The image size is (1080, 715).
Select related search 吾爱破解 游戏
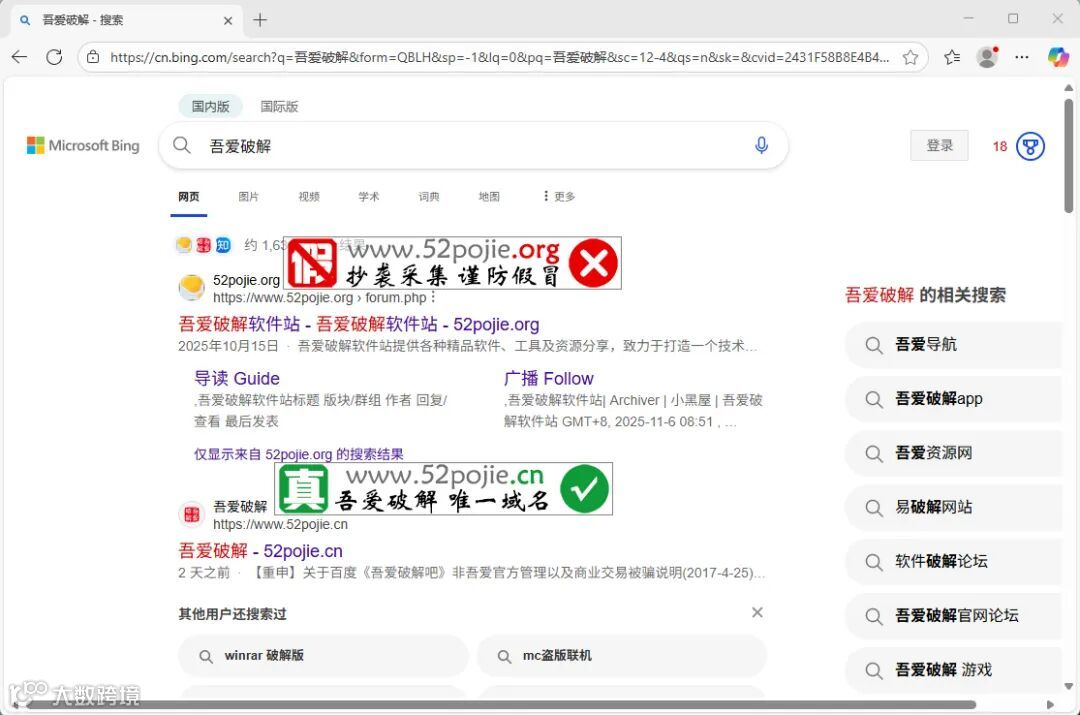click(x=954, y=670)
